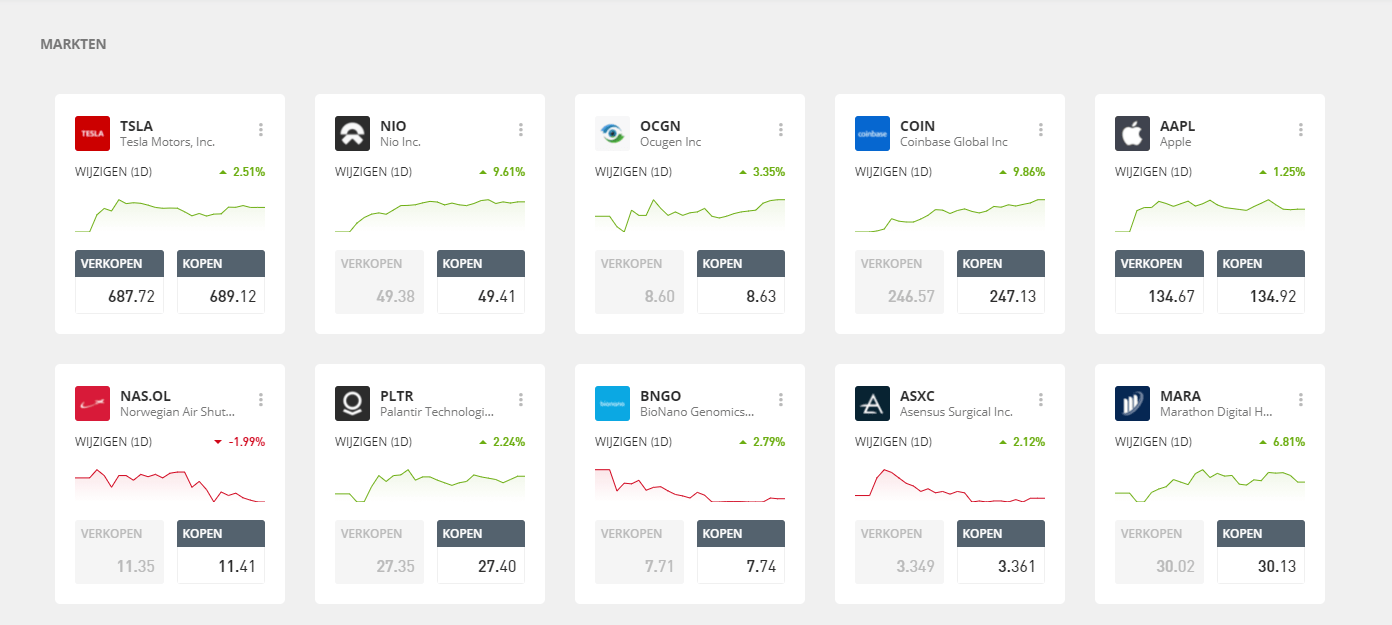1392x625 pixels.
Task: Open the COIN card options menu
Action: (x=1041, y=130)
